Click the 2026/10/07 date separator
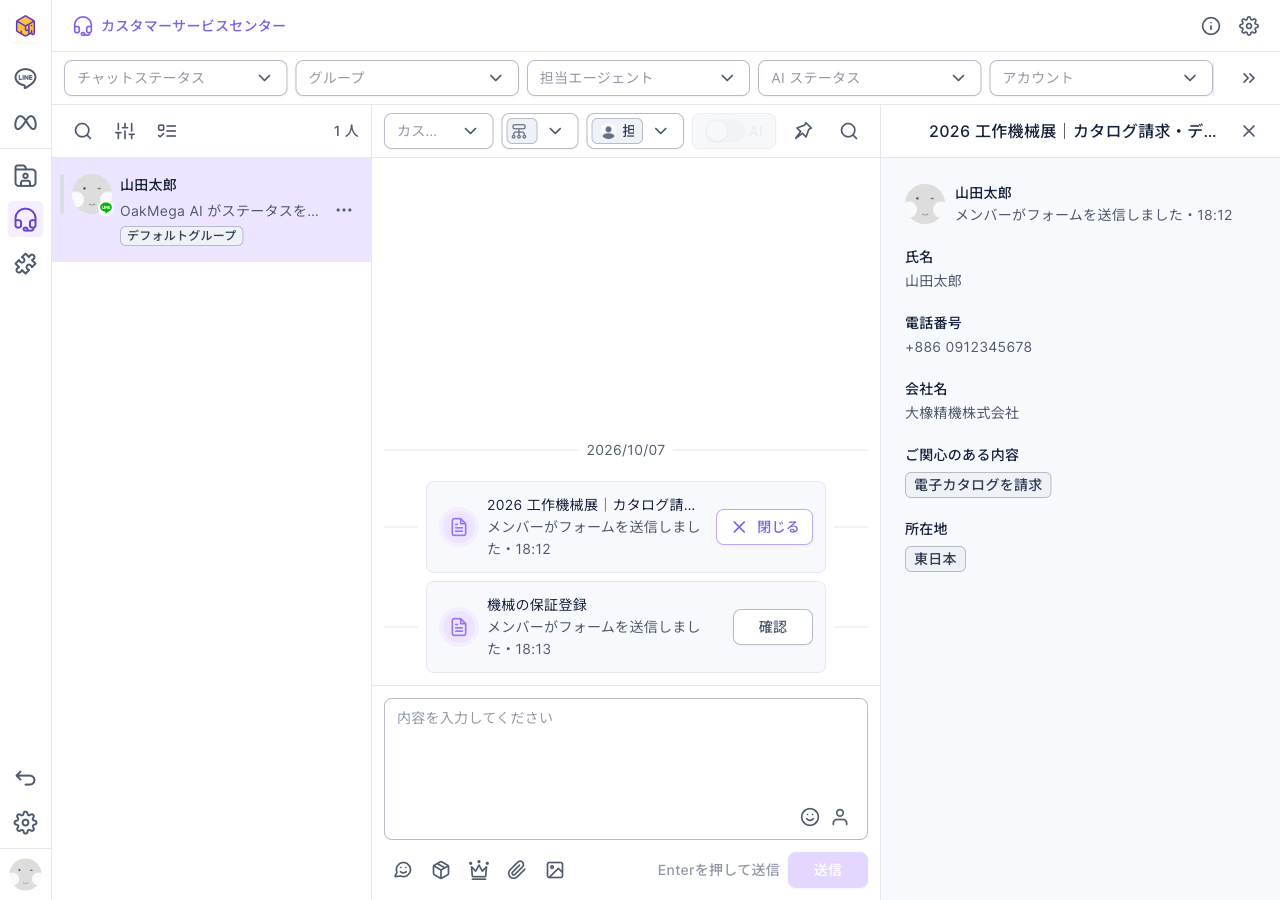Screen dimensions: 1280x900 [626, 450]
